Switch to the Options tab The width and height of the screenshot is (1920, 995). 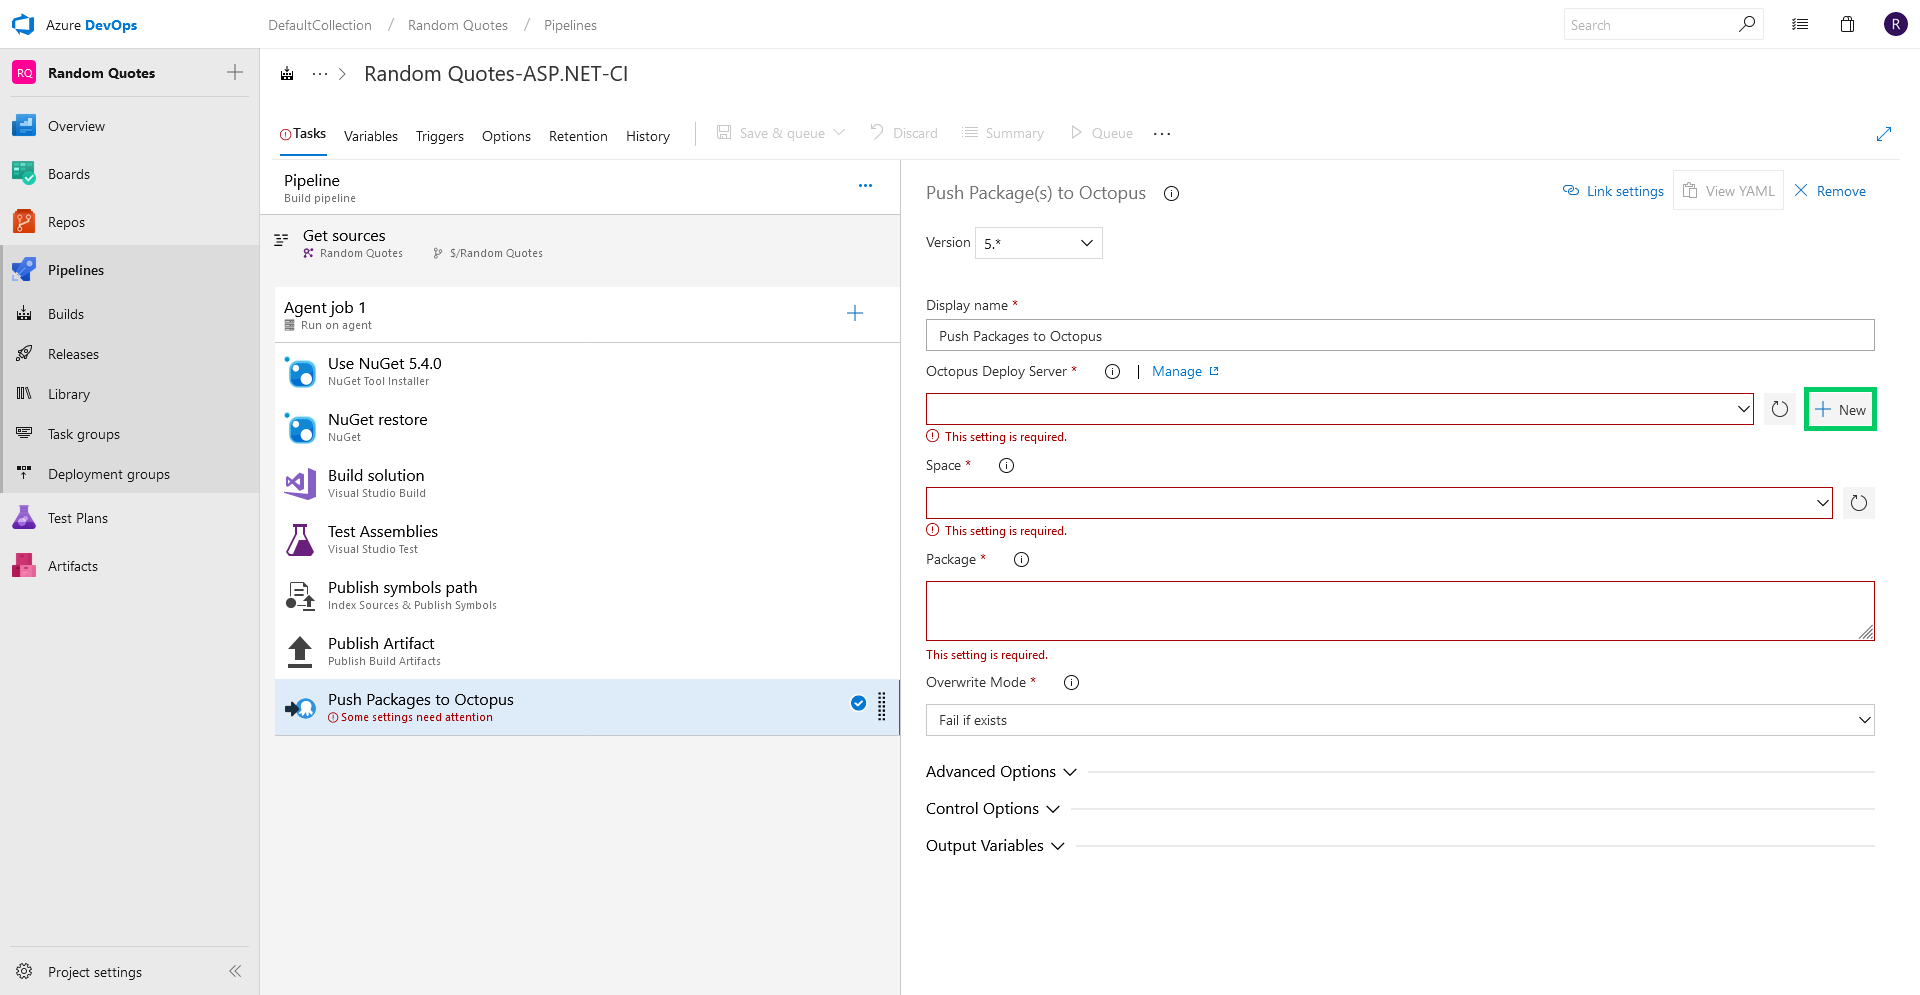(506, 136)
